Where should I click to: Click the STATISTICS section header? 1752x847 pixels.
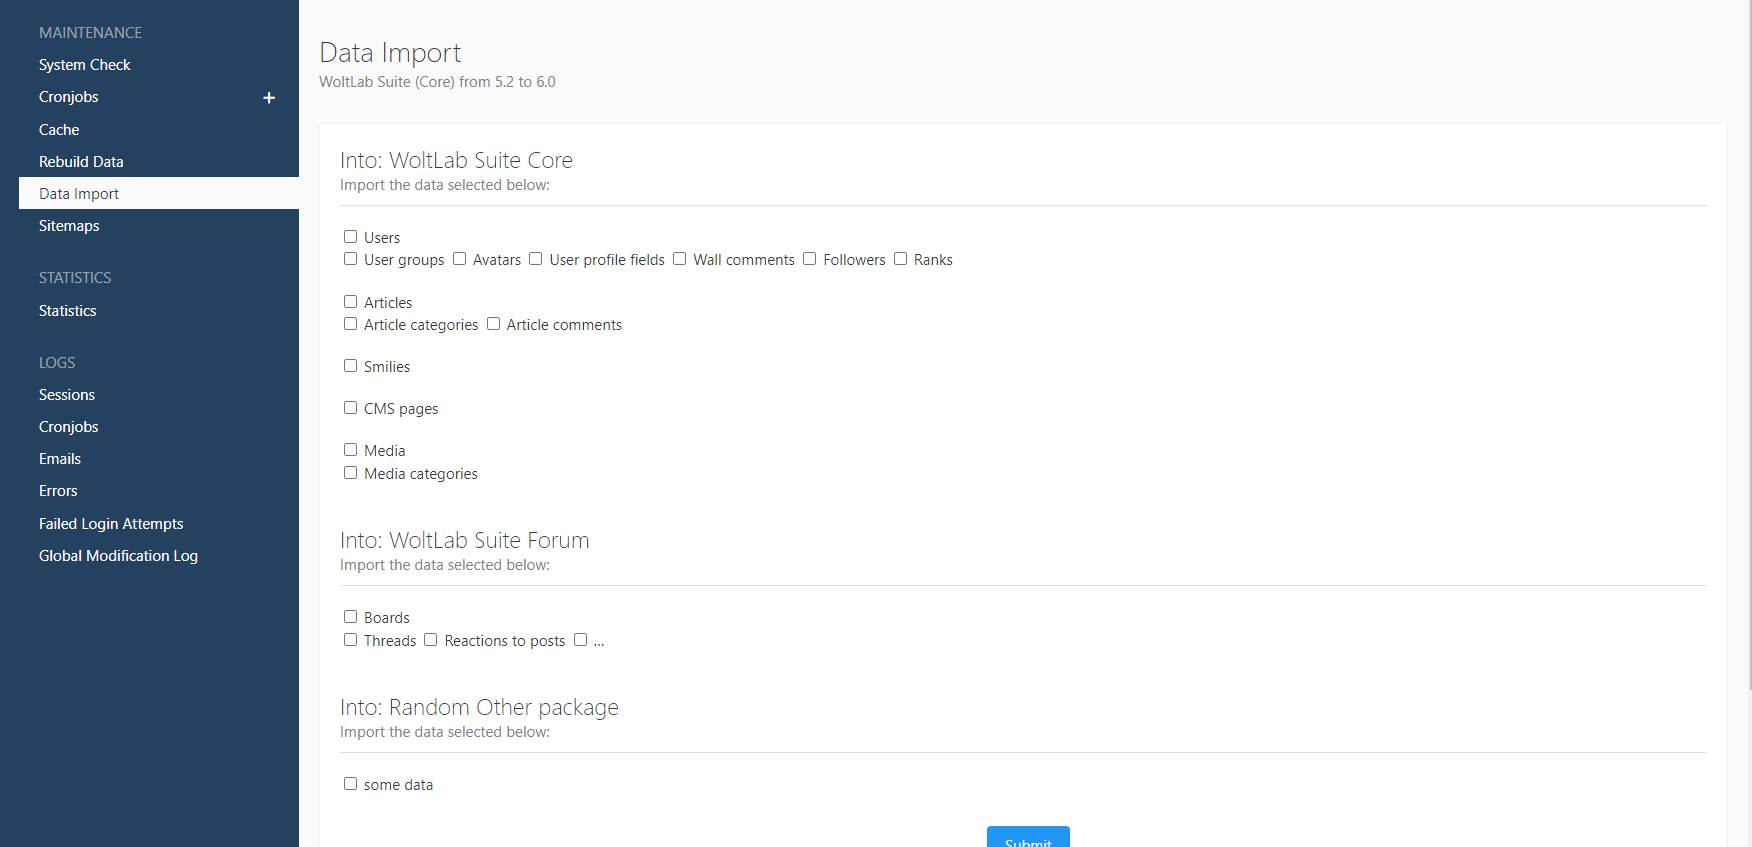75,278
